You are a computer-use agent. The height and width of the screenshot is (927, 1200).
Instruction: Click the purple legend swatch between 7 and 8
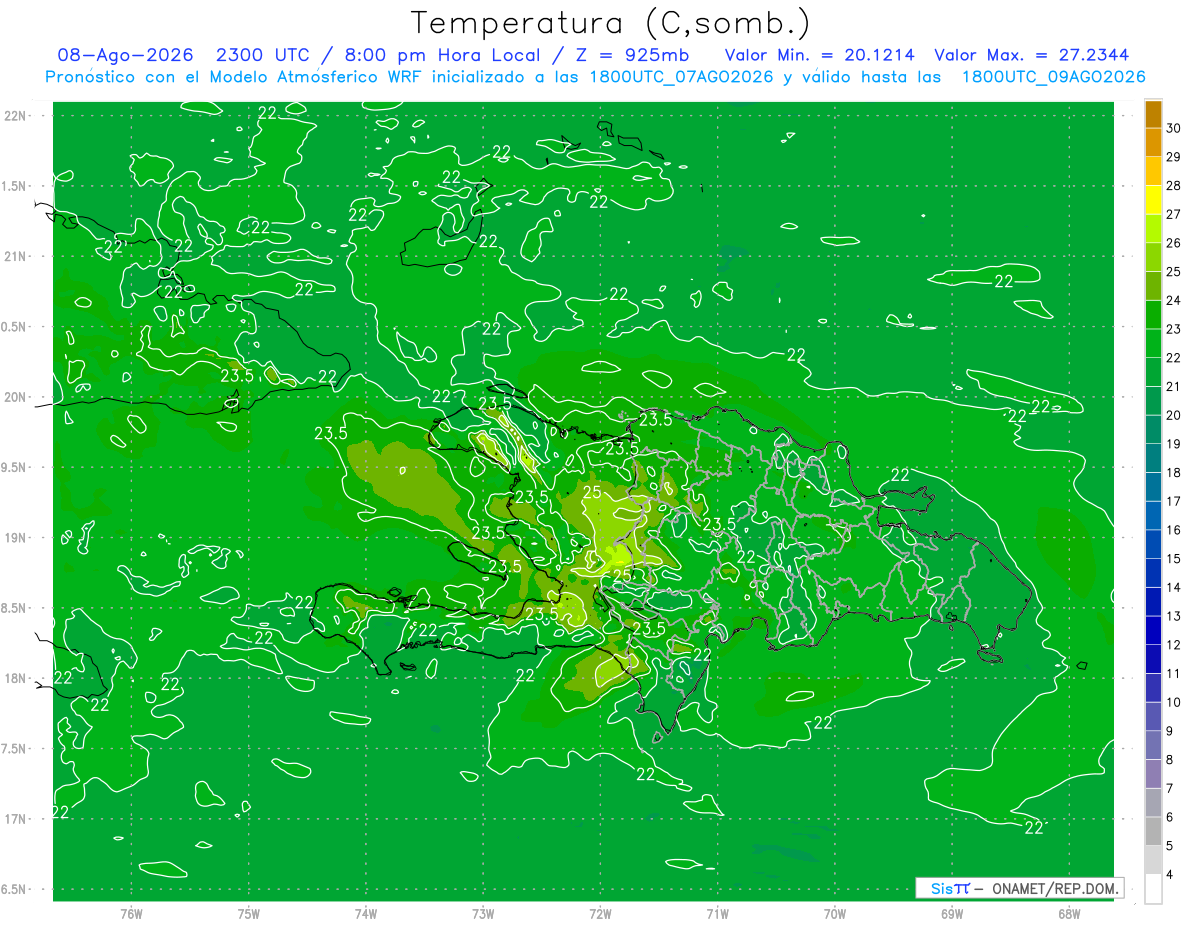[1153, 774]
